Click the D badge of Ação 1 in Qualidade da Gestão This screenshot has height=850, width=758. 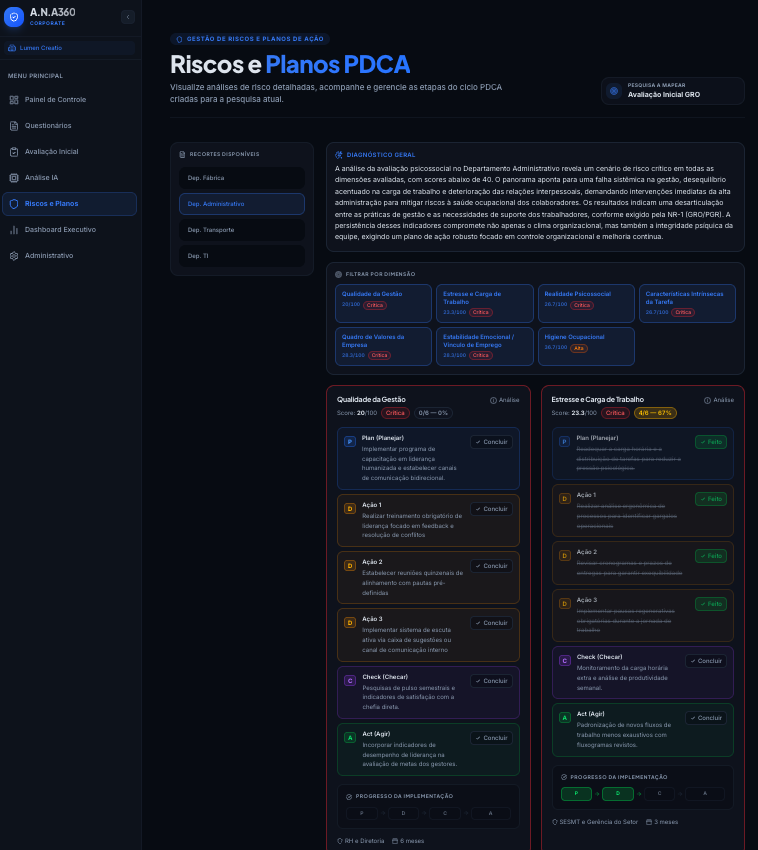coord(350,509)
